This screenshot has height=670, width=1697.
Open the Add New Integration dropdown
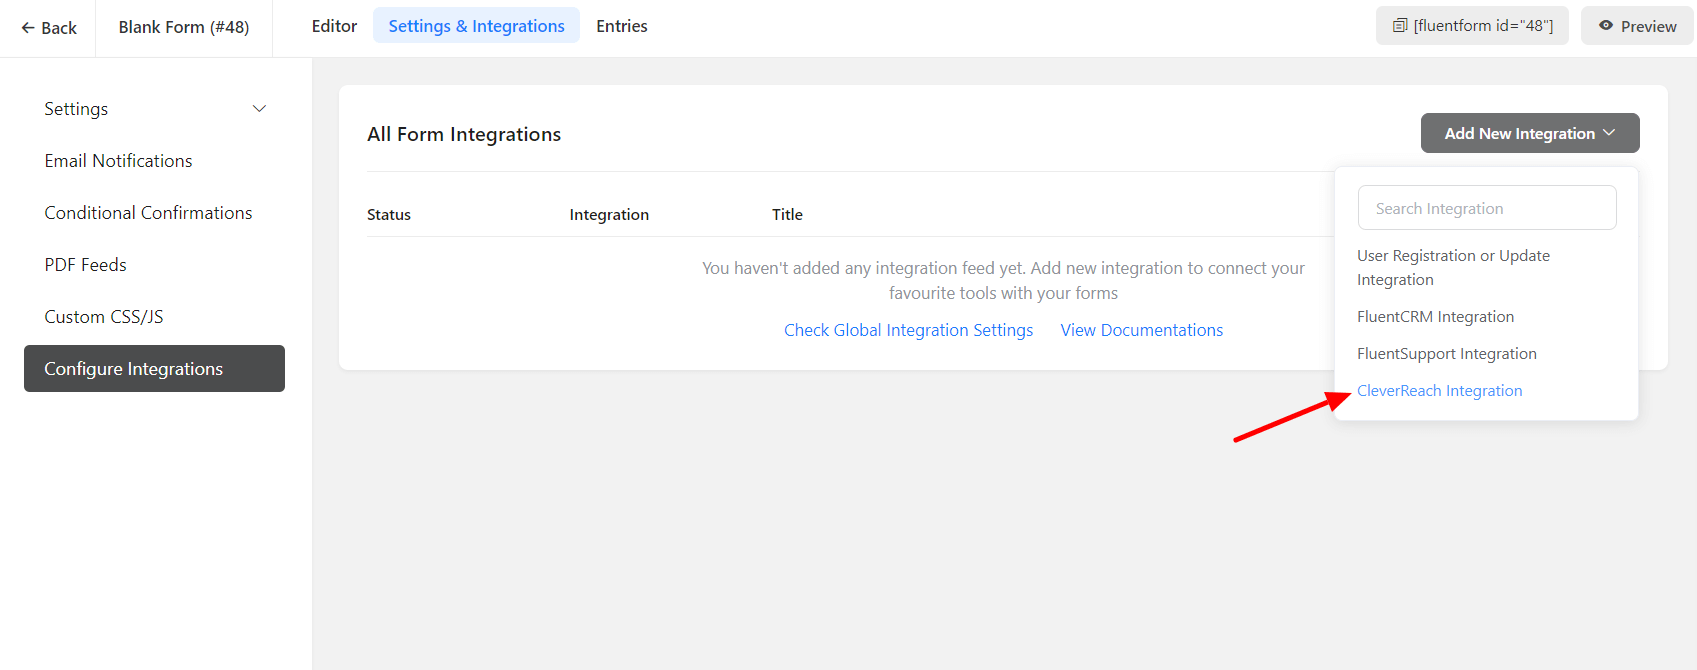[x=1529, y=133]
